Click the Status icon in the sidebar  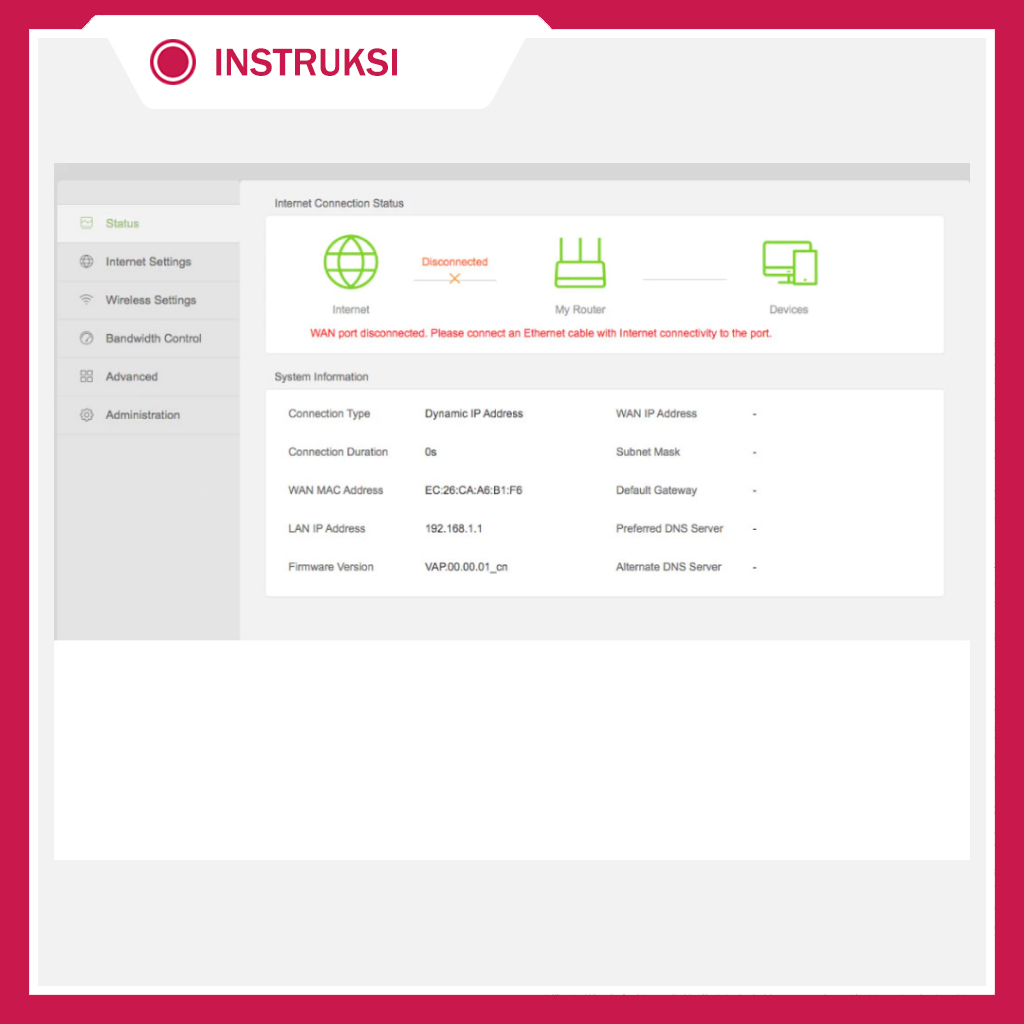click(x=87, y=223)
